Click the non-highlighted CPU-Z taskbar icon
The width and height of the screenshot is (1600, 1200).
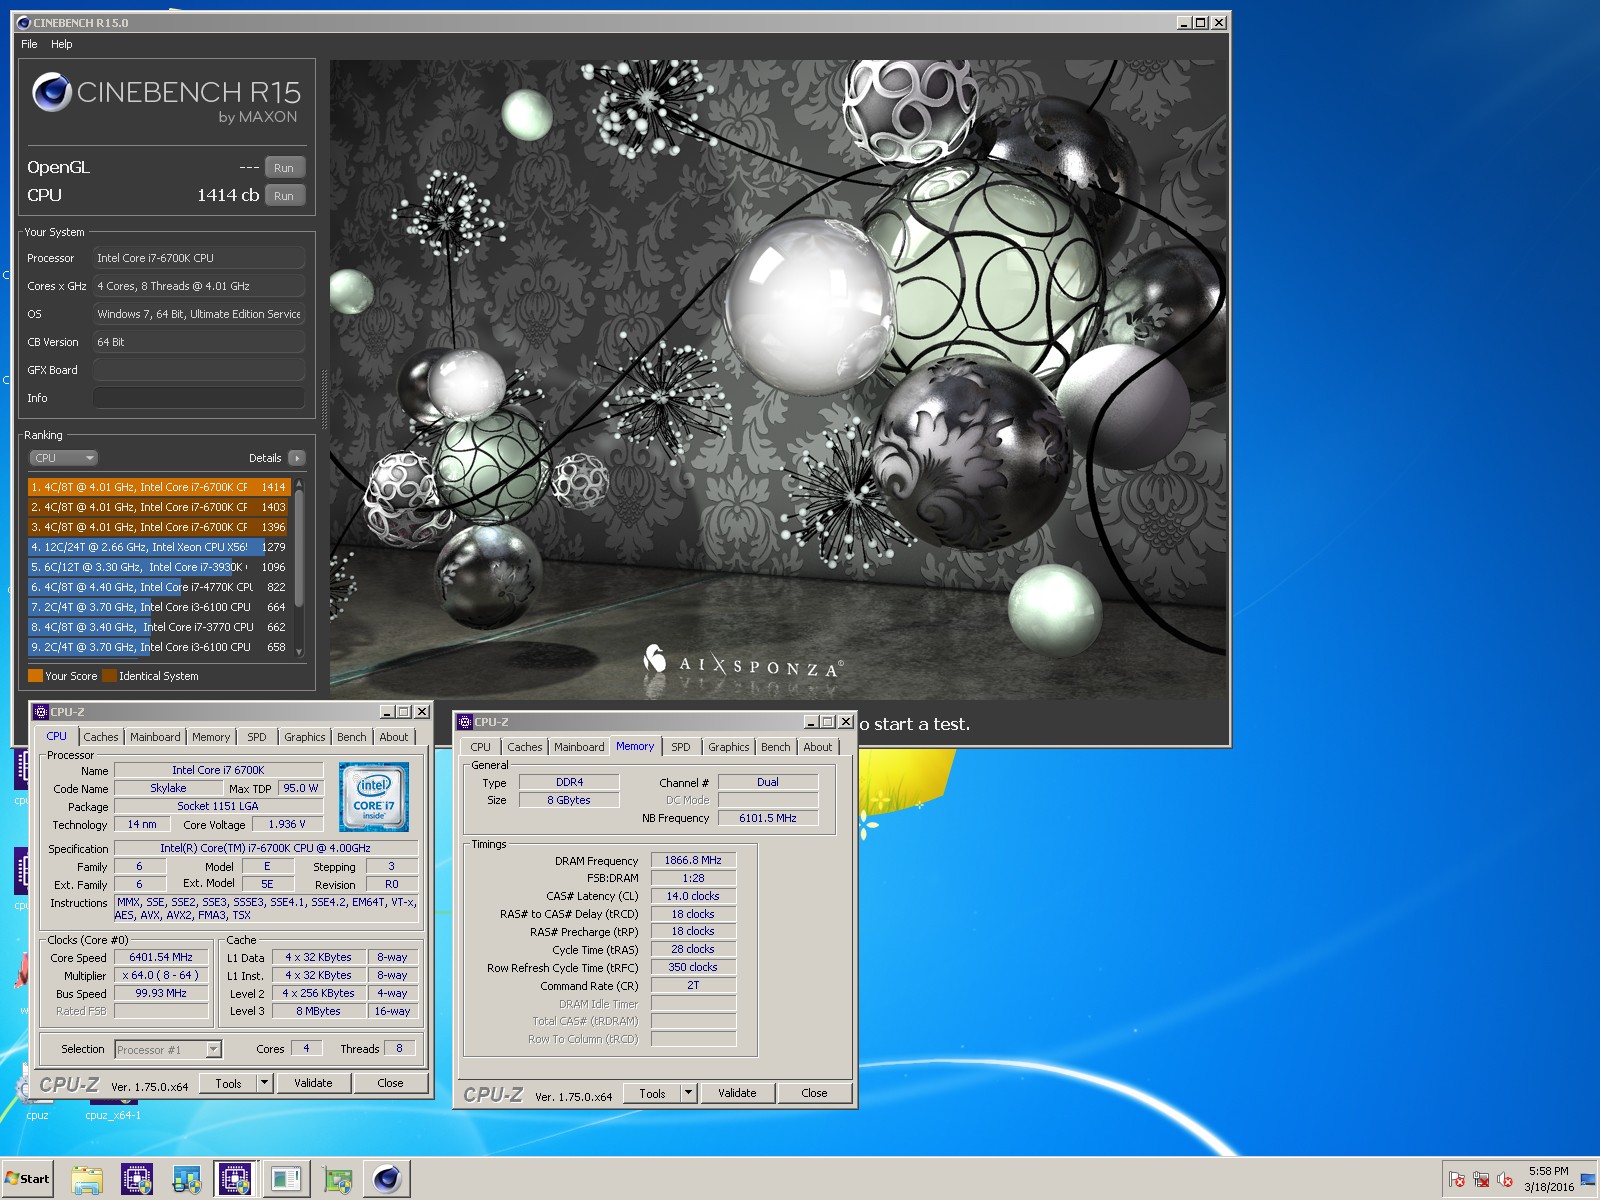[136, 1179]
